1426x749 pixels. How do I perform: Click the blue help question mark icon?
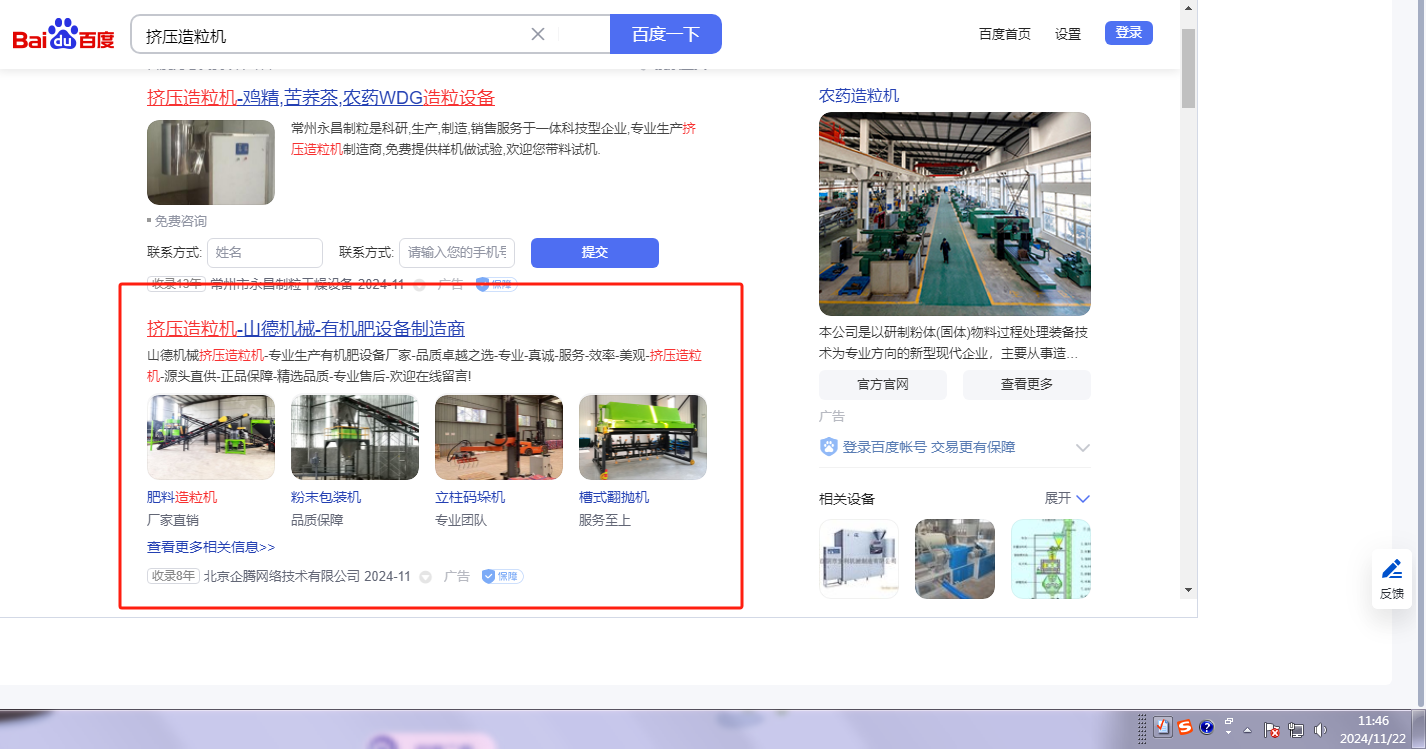(1206, 727)
